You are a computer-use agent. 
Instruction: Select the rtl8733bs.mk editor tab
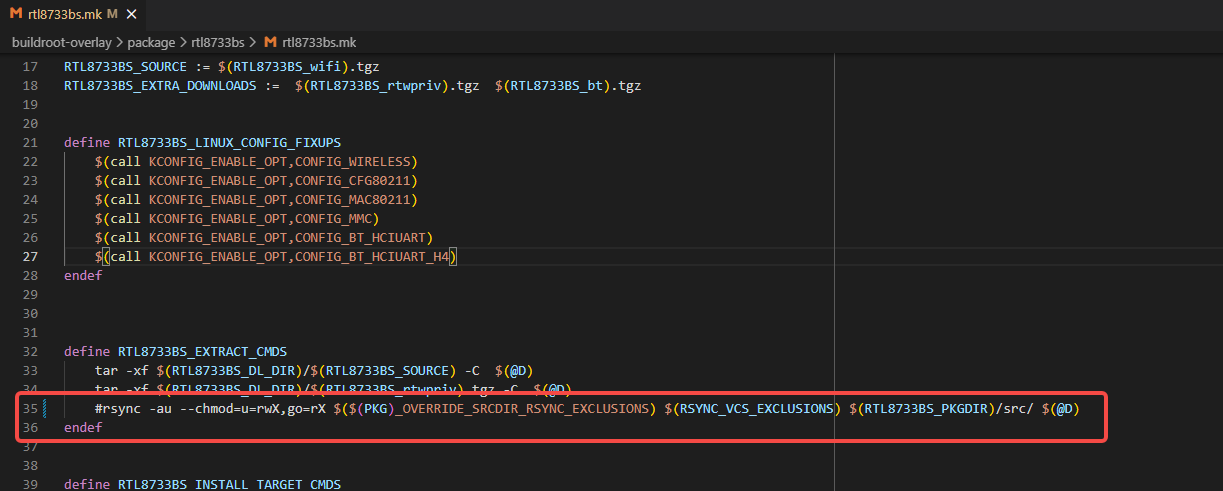[x=64, y=14]
